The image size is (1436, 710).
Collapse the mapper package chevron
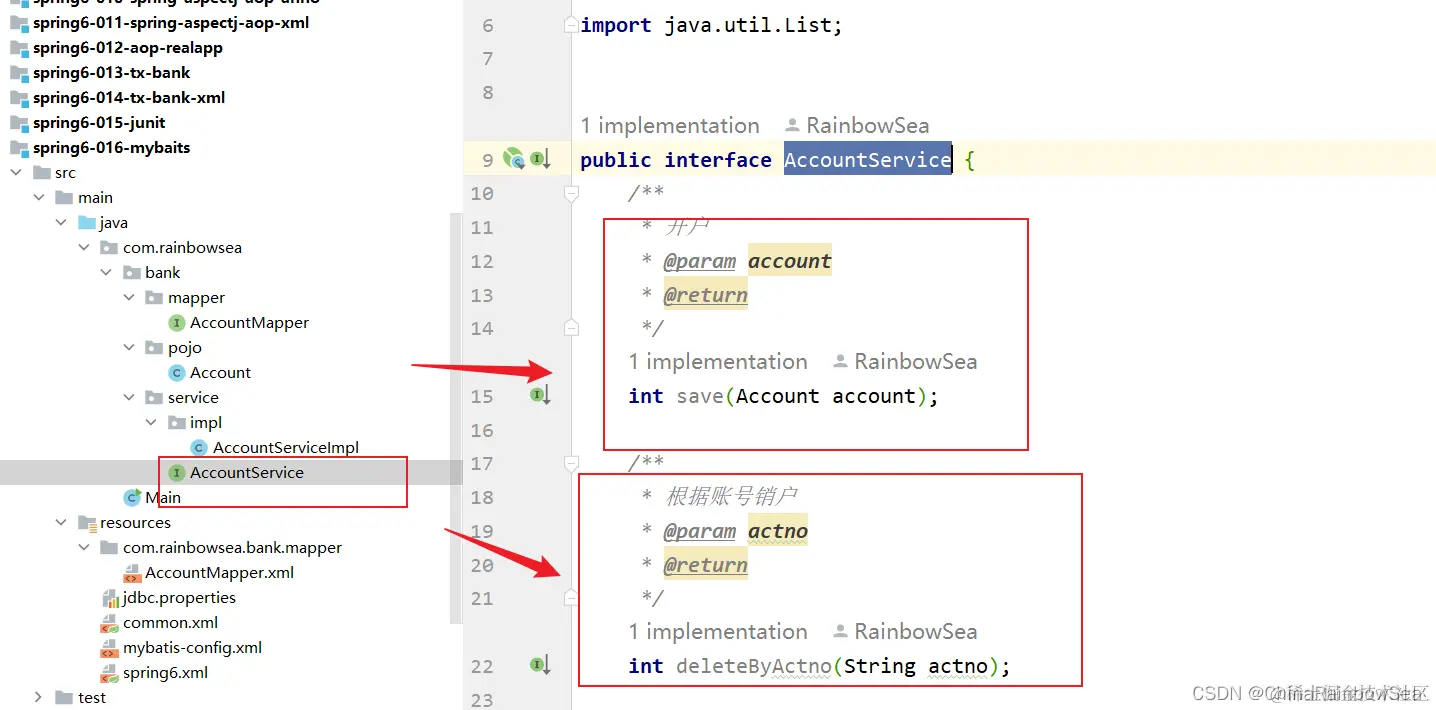[x=129, y=298]
